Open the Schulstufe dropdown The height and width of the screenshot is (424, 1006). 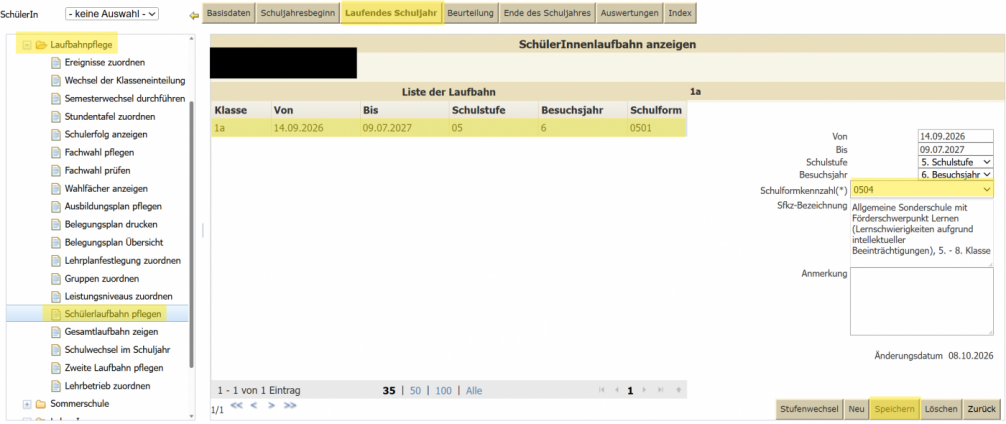click(955, 162)
